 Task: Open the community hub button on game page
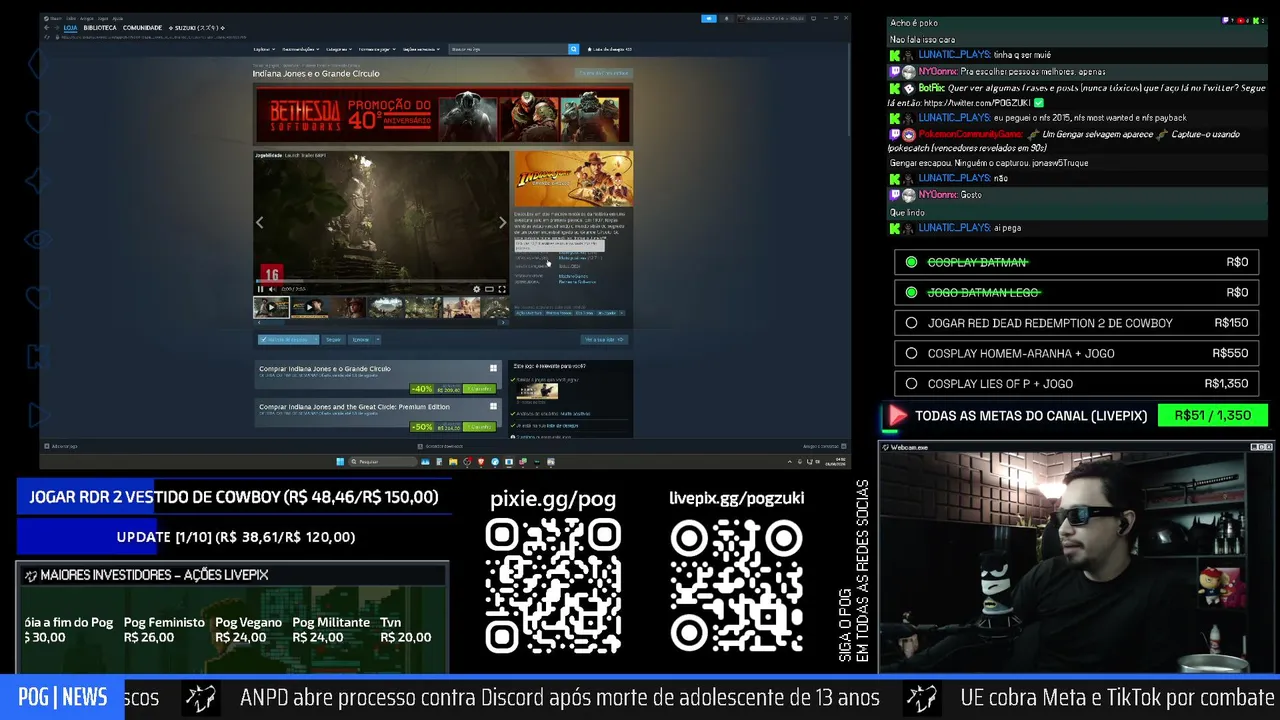(604, 73)
